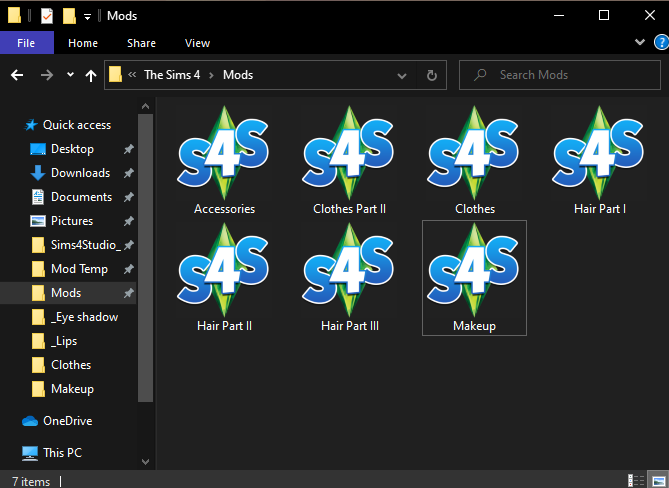The image size is (669, 488).
Task: Go back to the previous folder
Action: click(17, 76)
